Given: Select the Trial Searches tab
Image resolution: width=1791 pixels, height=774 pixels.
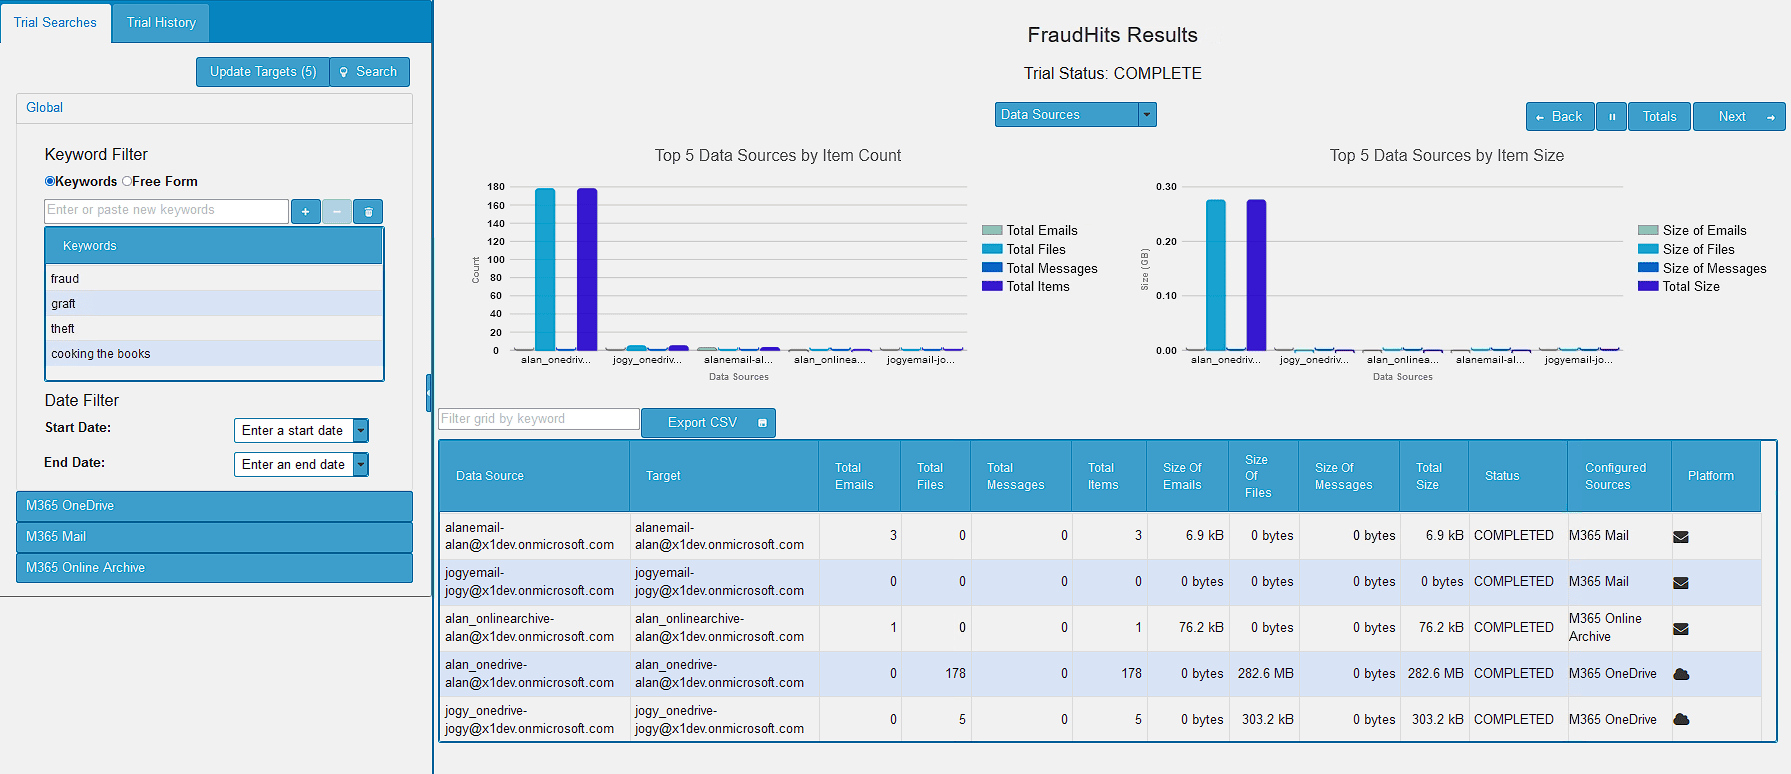Looking at the screenshot, I should [x=55, y=22].
